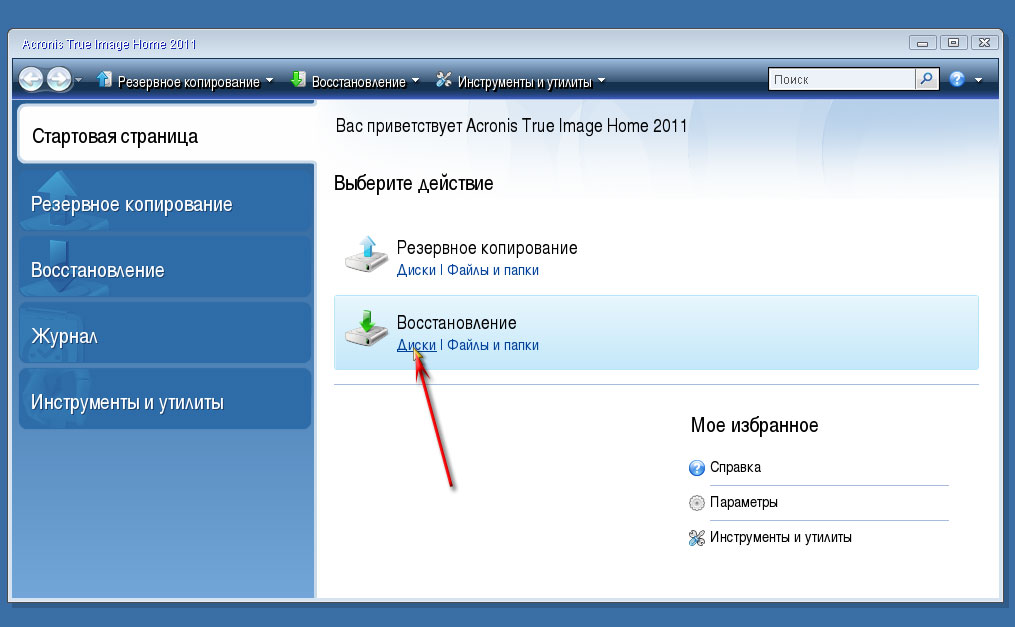This screenshot has height=627, width=1015.
Task: Click the back navigation arrow button
Action: tap(30, 80)
